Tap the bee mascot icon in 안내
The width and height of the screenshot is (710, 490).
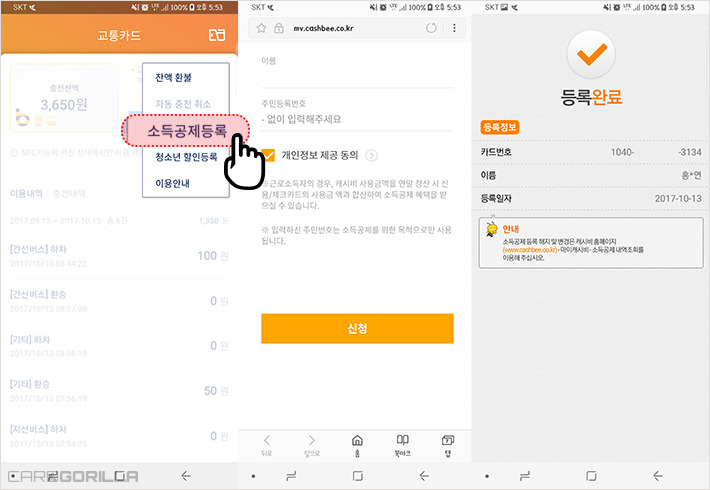pyautogui.click(x=491, y=229)
